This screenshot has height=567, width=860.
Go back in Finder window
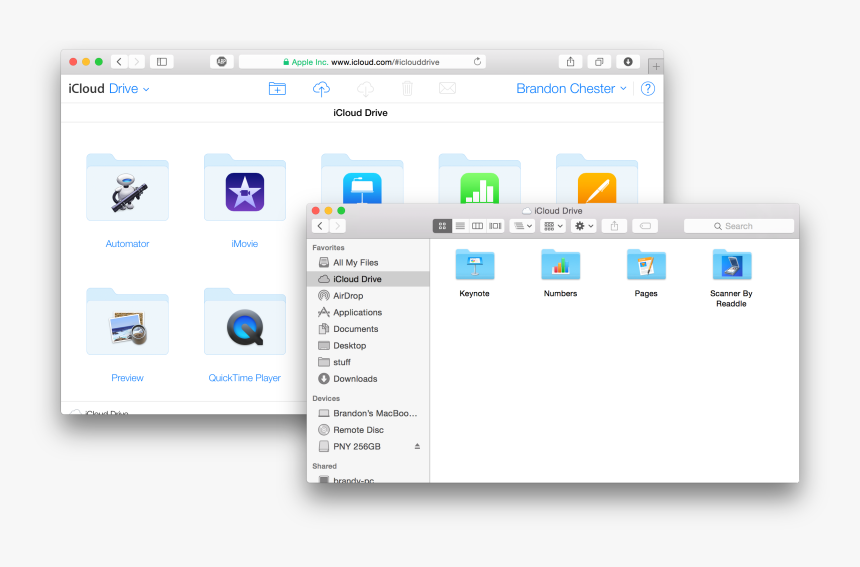coord(320,226)
